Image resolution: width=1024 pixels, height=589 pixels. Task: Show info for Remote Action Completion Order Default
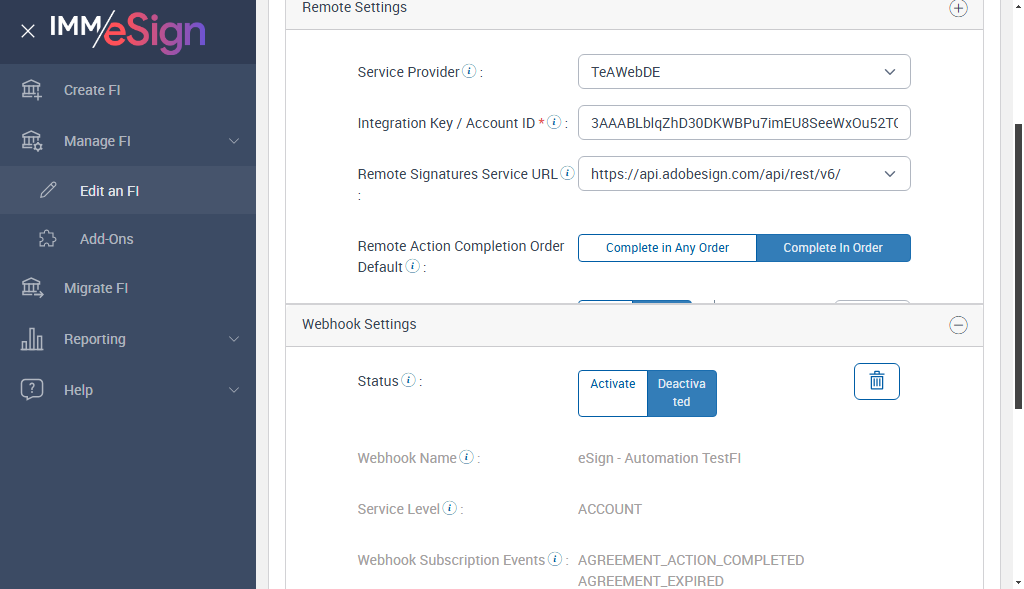pos(412,266)
